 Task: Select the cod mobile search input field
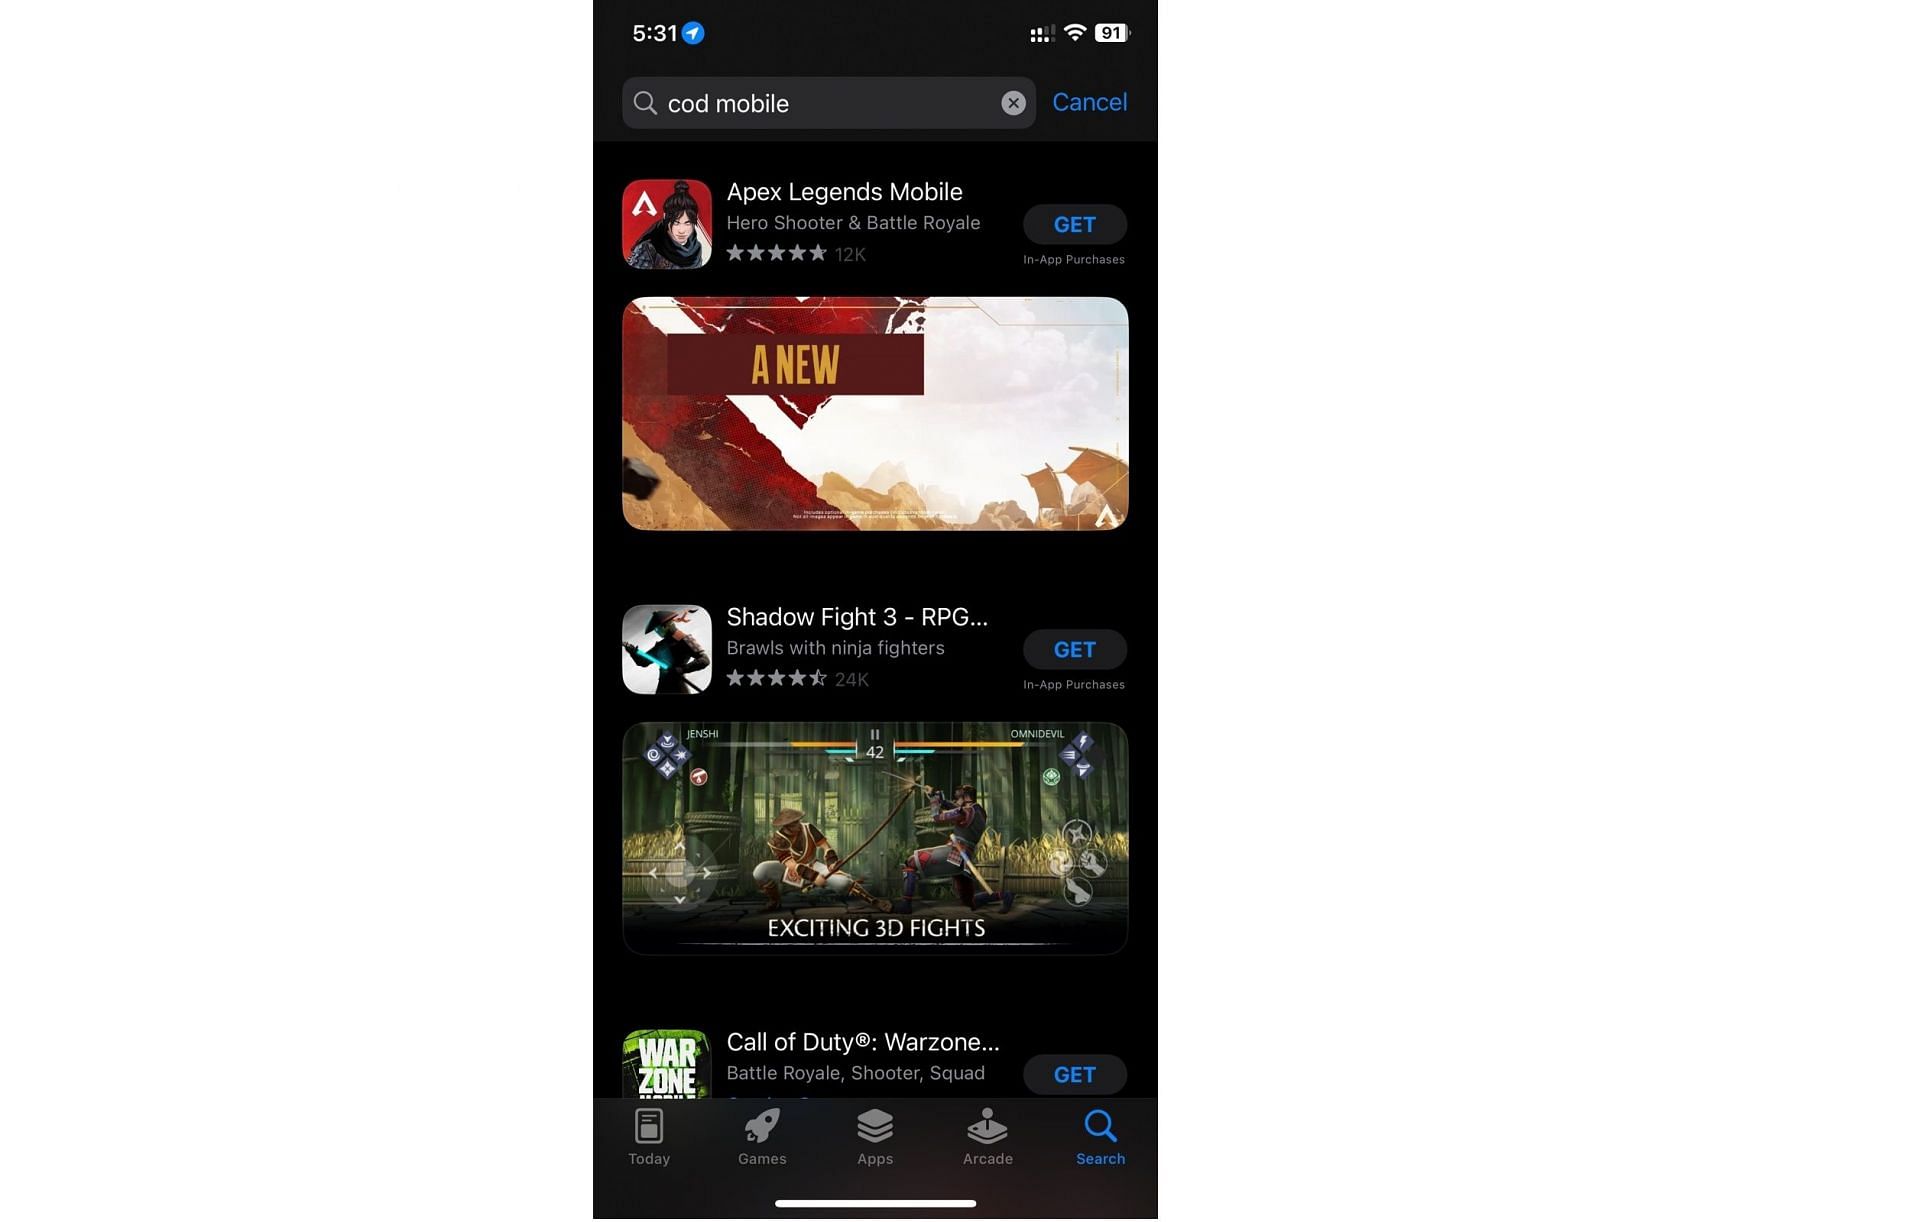(x=826, y=101)
